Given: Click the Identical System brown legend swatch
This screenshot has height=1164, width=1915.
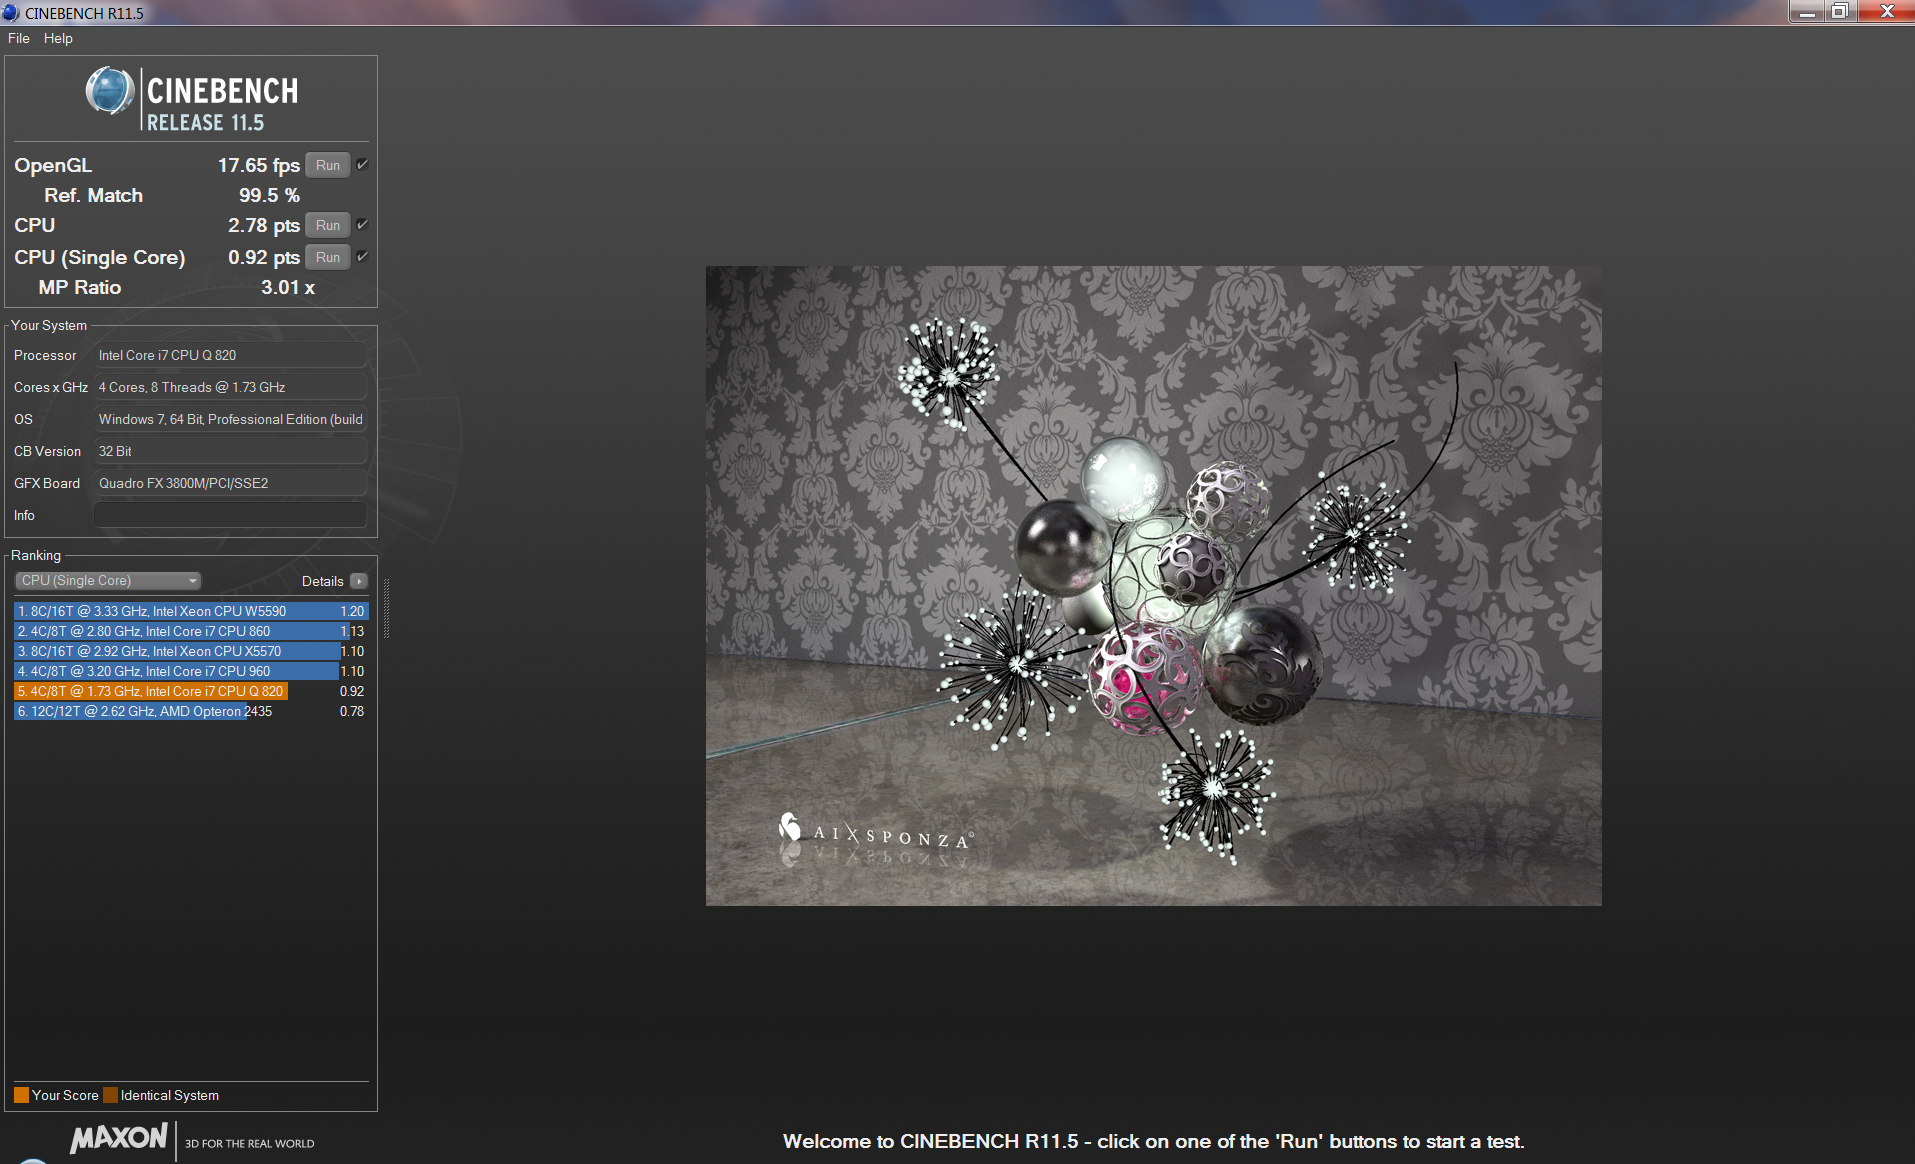Looking at the screenshot, I should point(110,1095).
